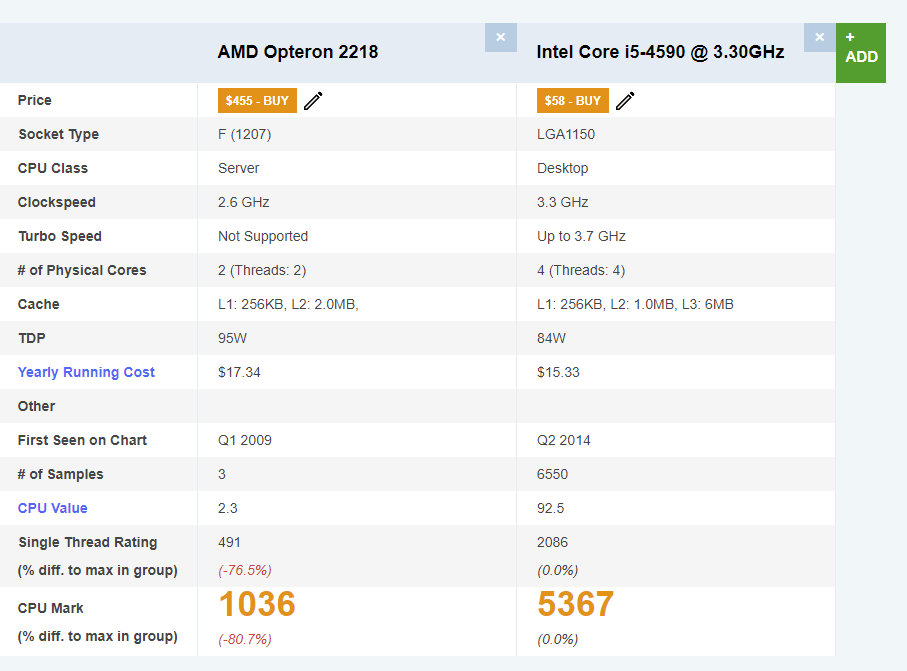The width and height of the screenshot is (907, 671).
Task: Click the Intel single thread value 2086
Action: point(552,542)
